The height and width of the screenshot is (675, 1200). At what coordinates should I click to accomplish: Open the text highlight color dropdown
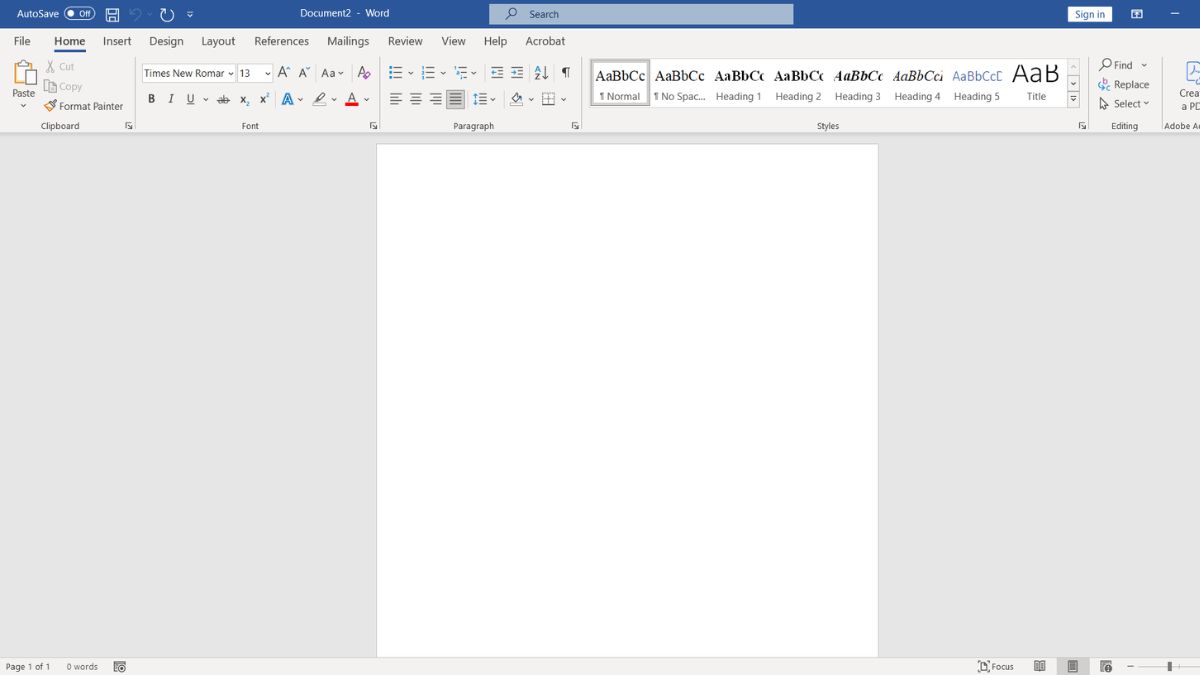(332, 99)
